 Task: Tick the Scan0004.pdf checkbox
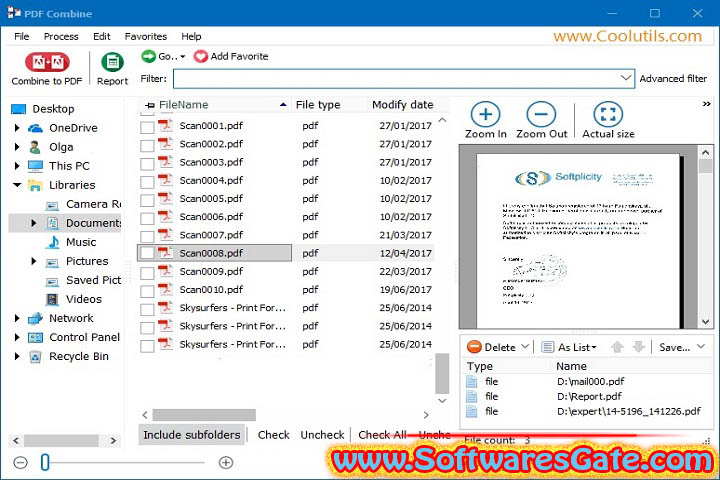click(x=147, y=182)
